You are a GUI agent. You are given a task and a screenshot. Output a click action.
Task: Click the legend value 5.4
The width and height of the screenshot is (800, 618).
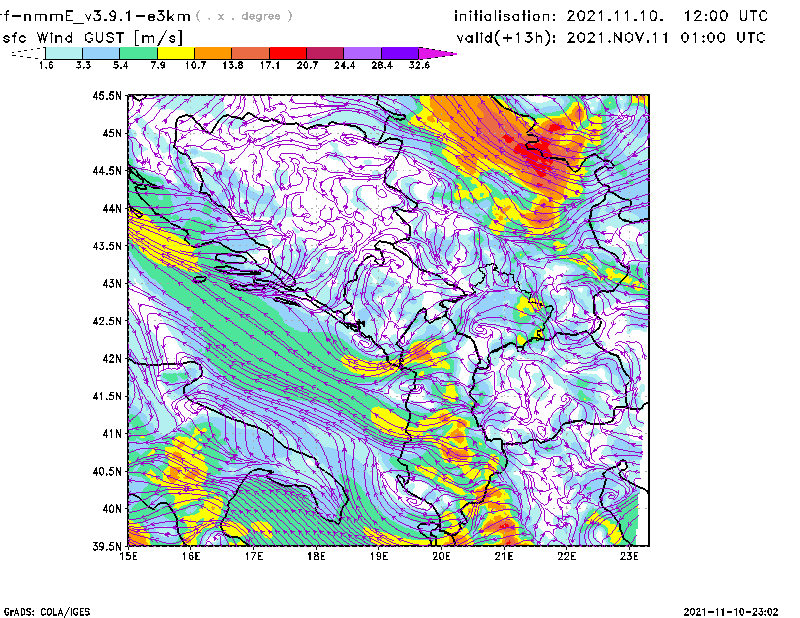click(120, 65)
